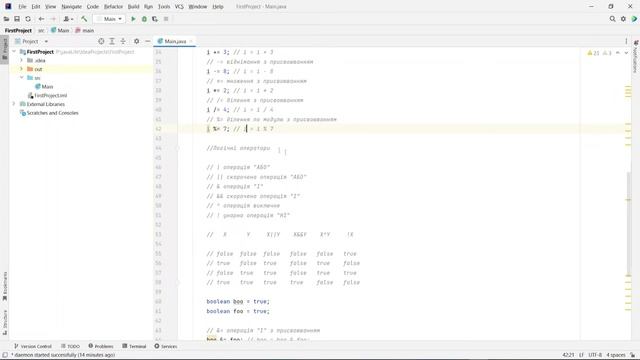Open the Terminal tool window

(134, 346)
